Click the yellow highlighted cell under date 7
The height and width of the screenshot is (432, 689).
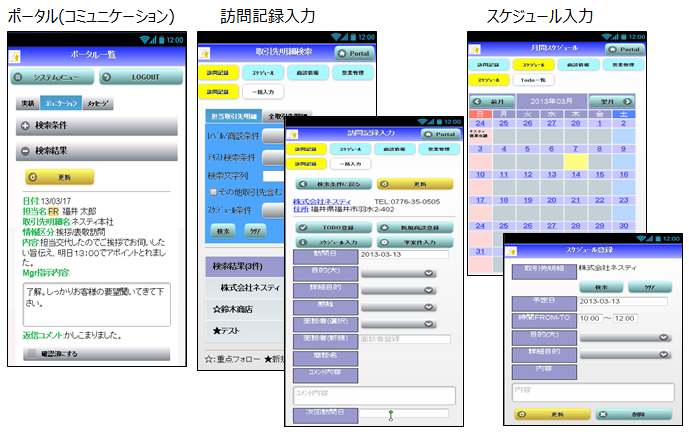click(576, 161)
